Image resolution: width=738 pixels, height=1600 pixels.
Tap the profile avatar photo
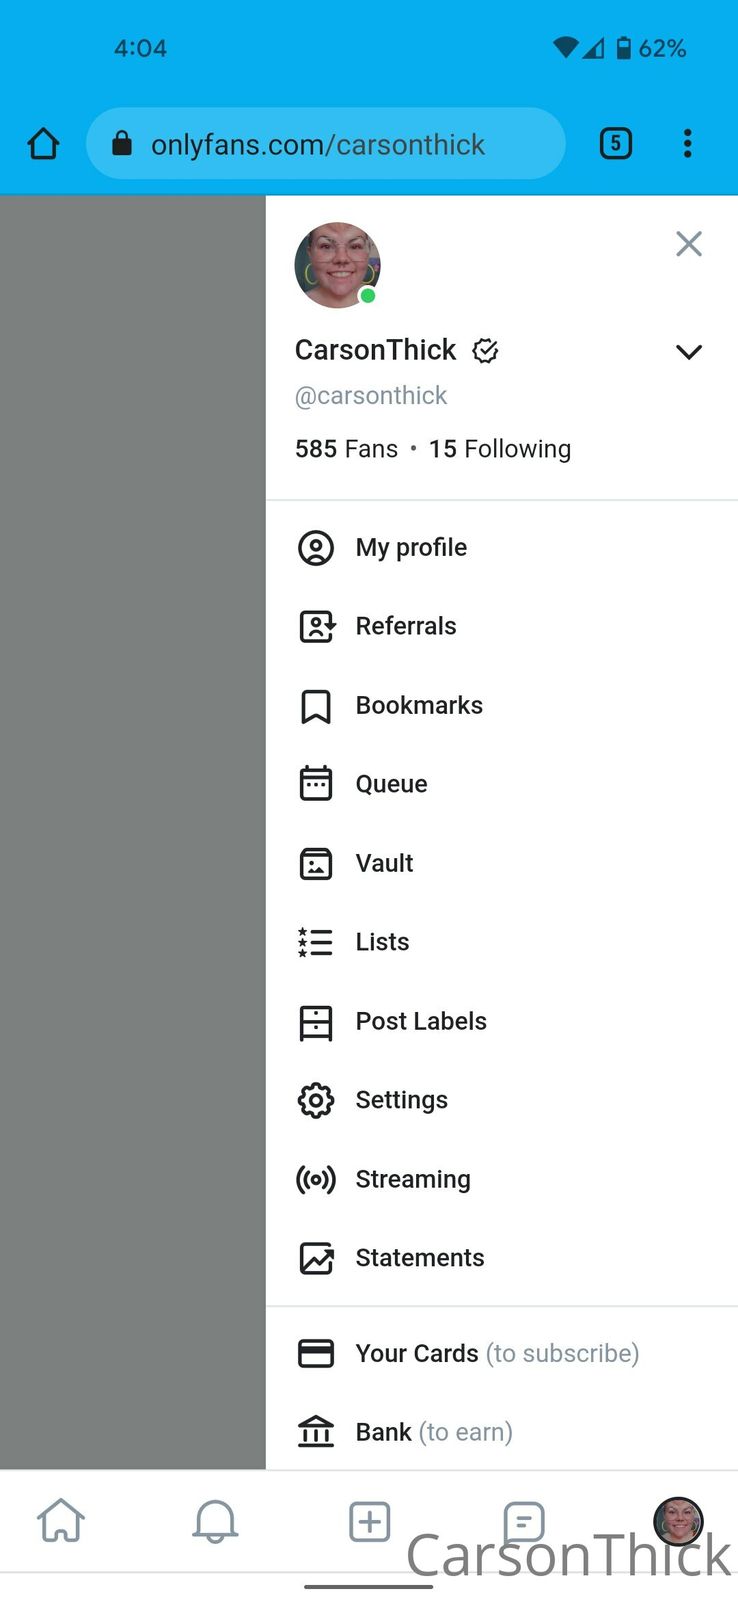tap(337, 265)
